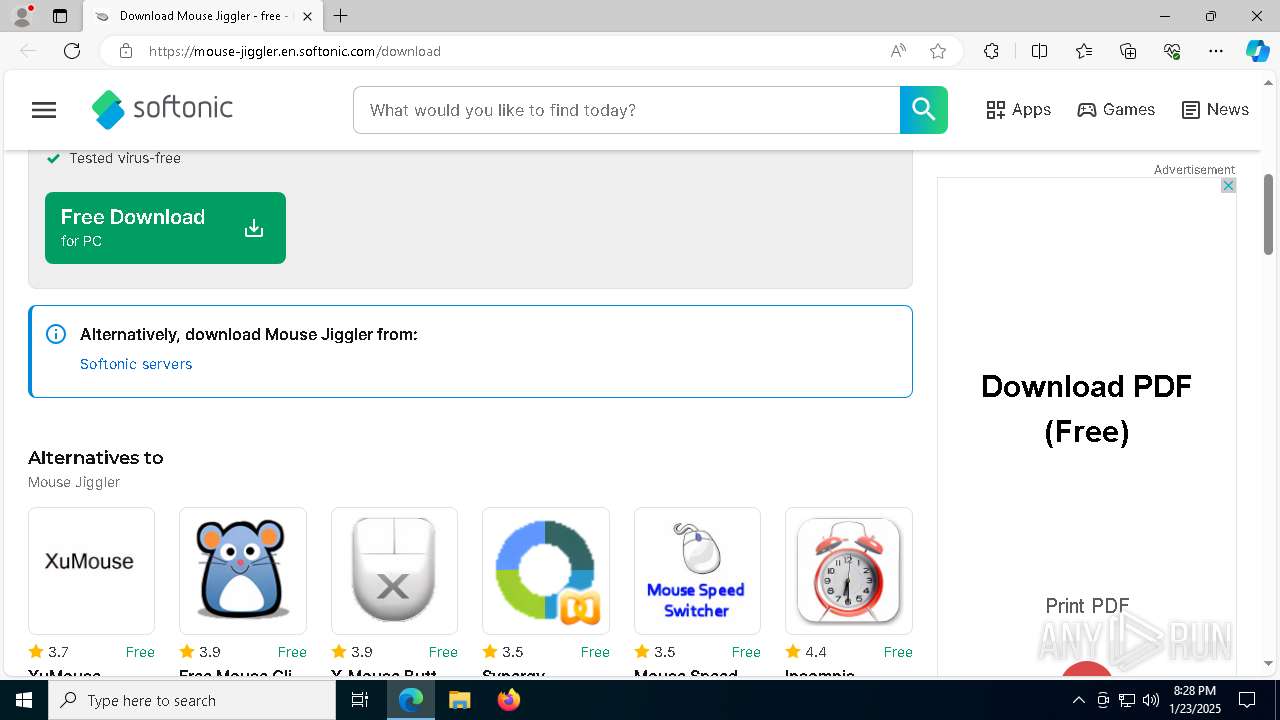Open Edge Settings and more menu

(x=1216, y=51)
